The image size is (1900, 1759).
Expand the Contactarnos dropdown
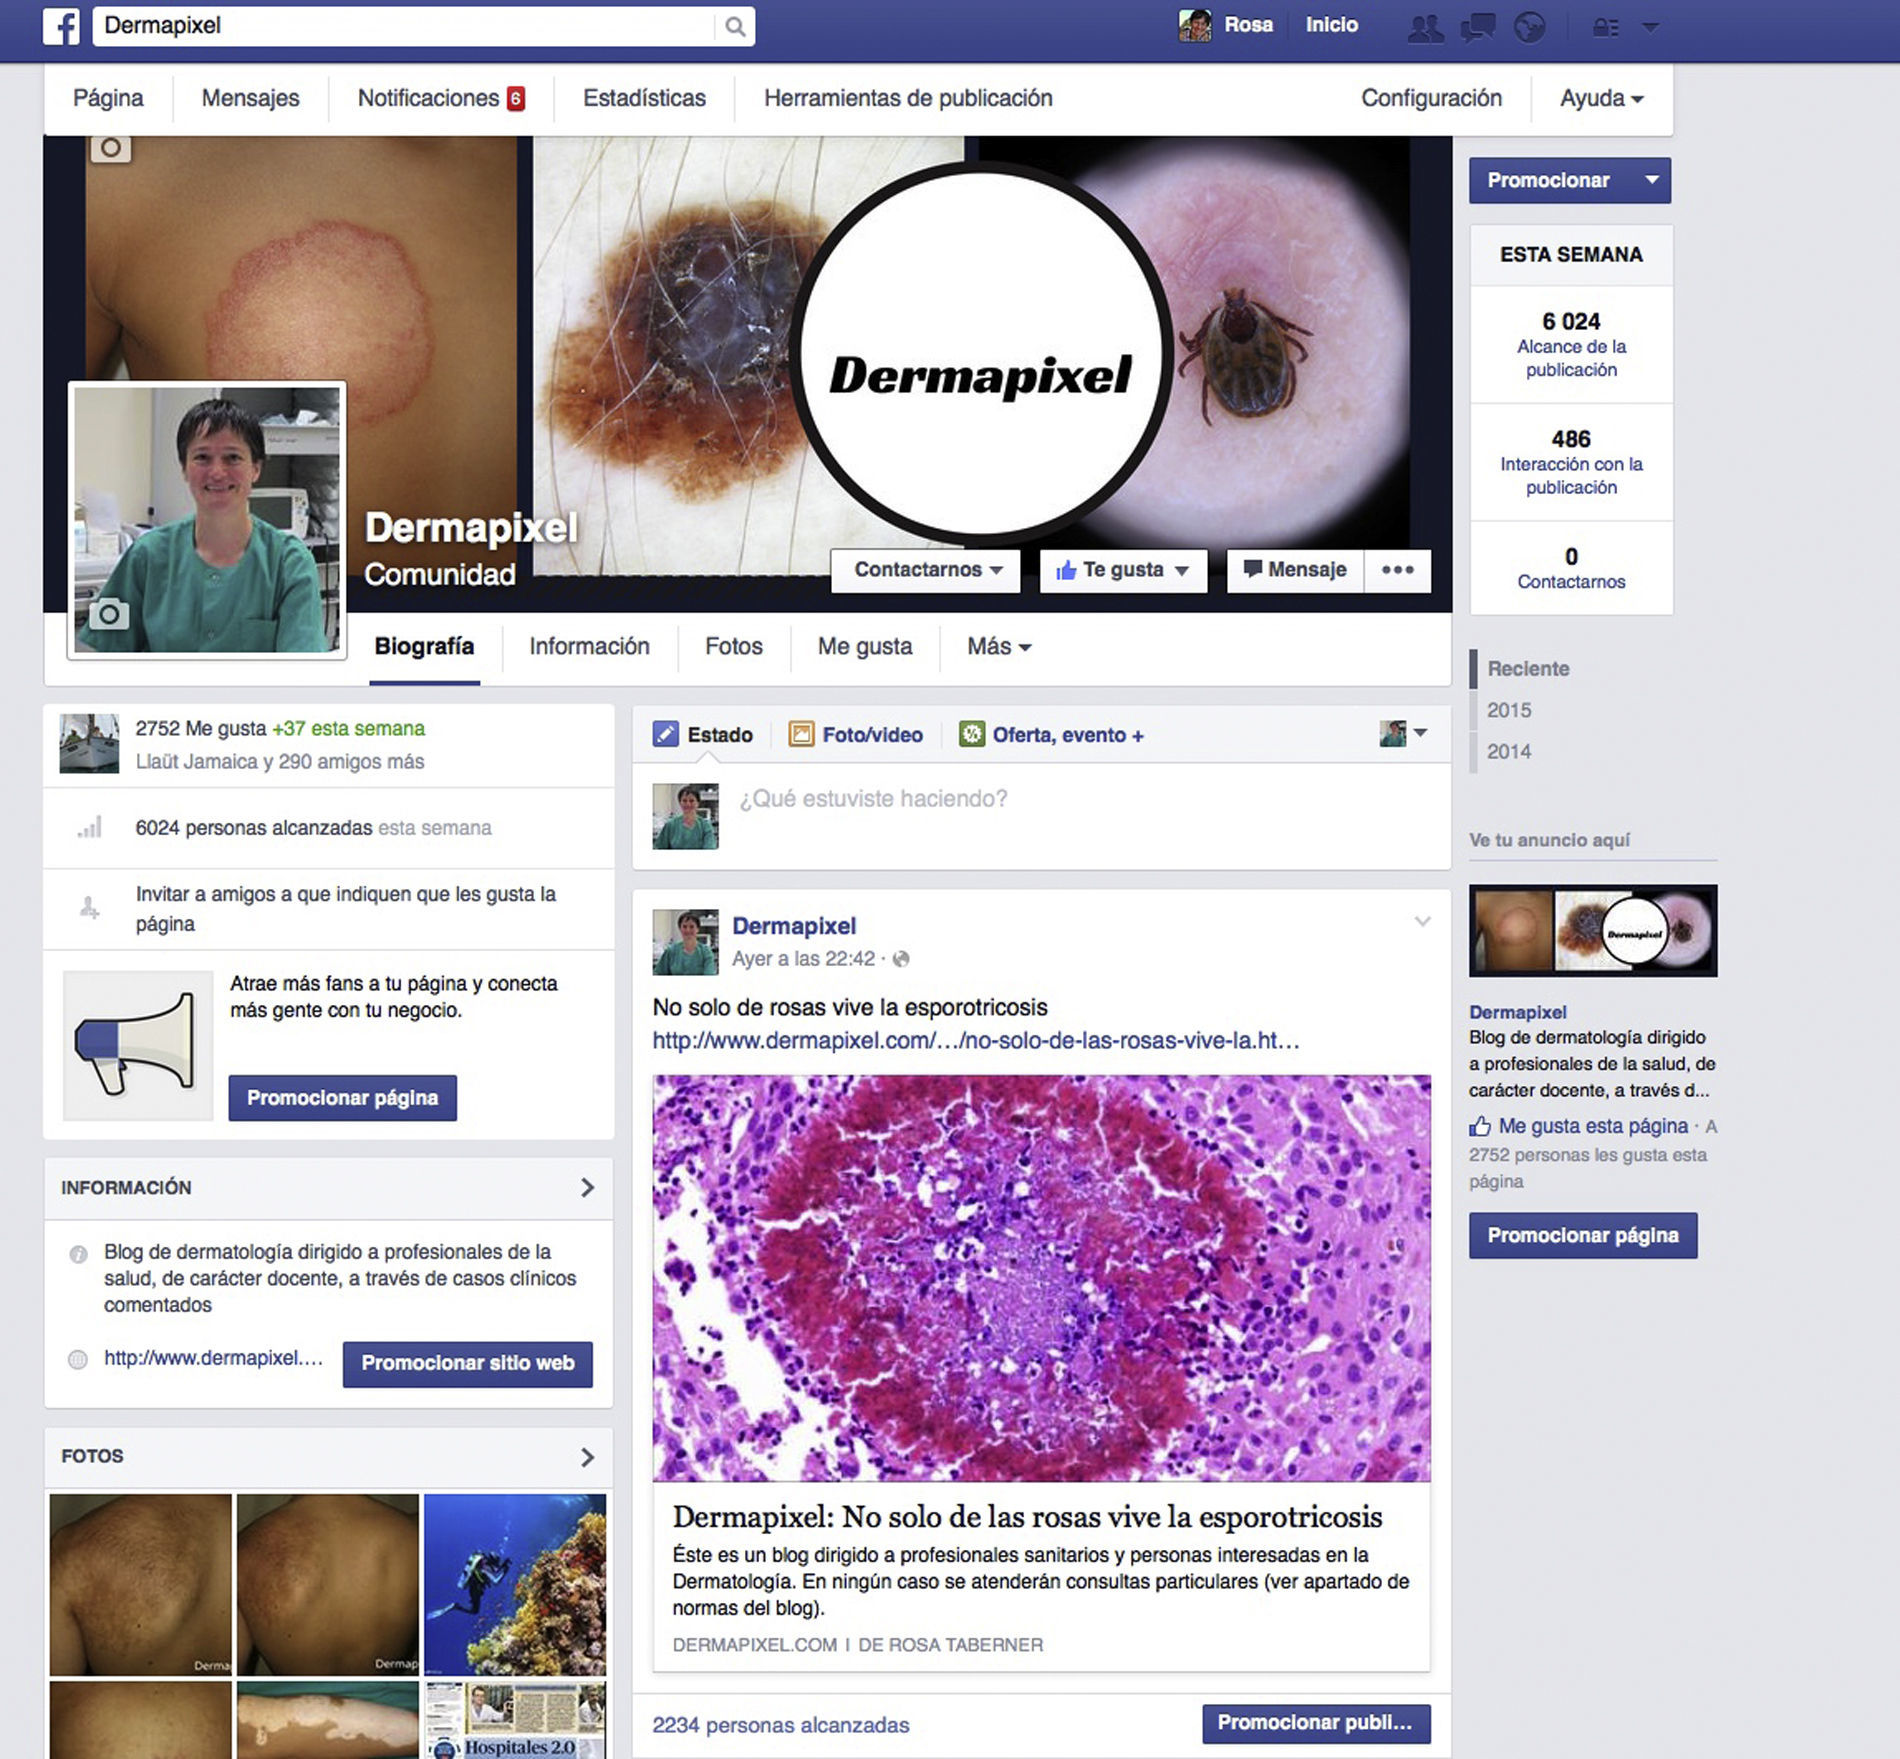(926, 570)
